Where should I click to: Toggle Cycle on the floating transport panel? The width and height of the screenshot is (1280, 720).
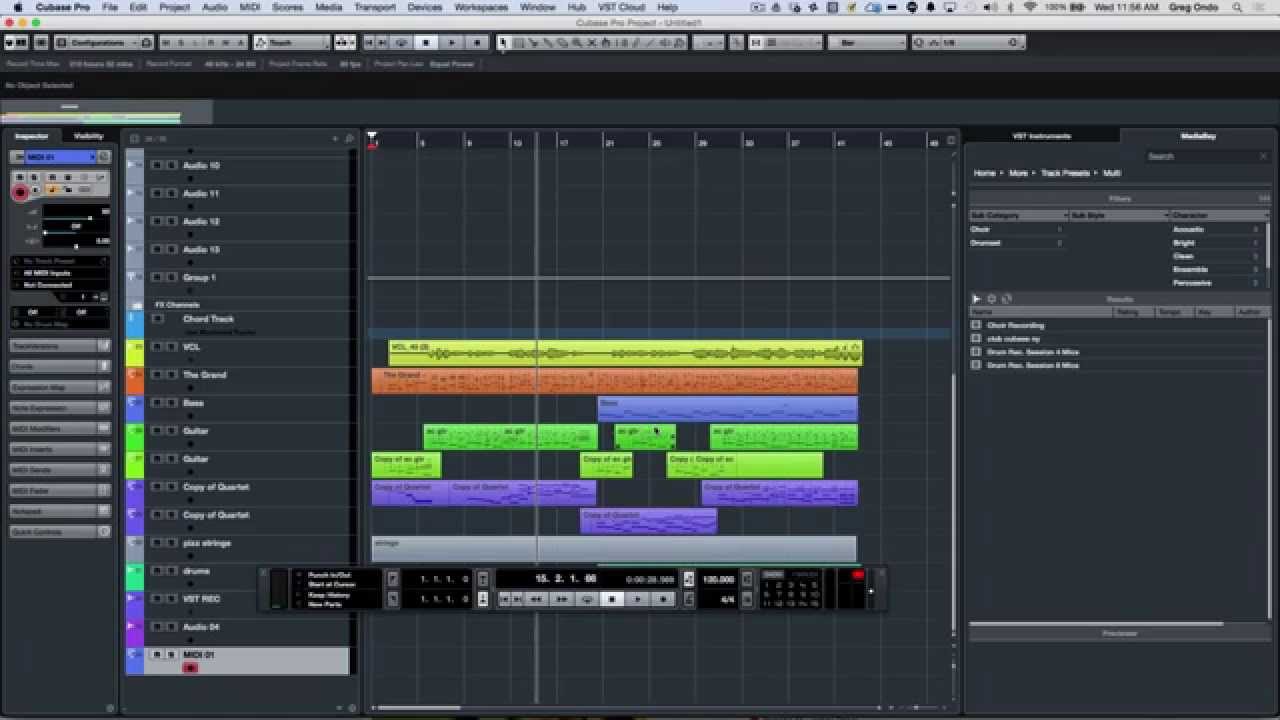[x=587, y=599]
